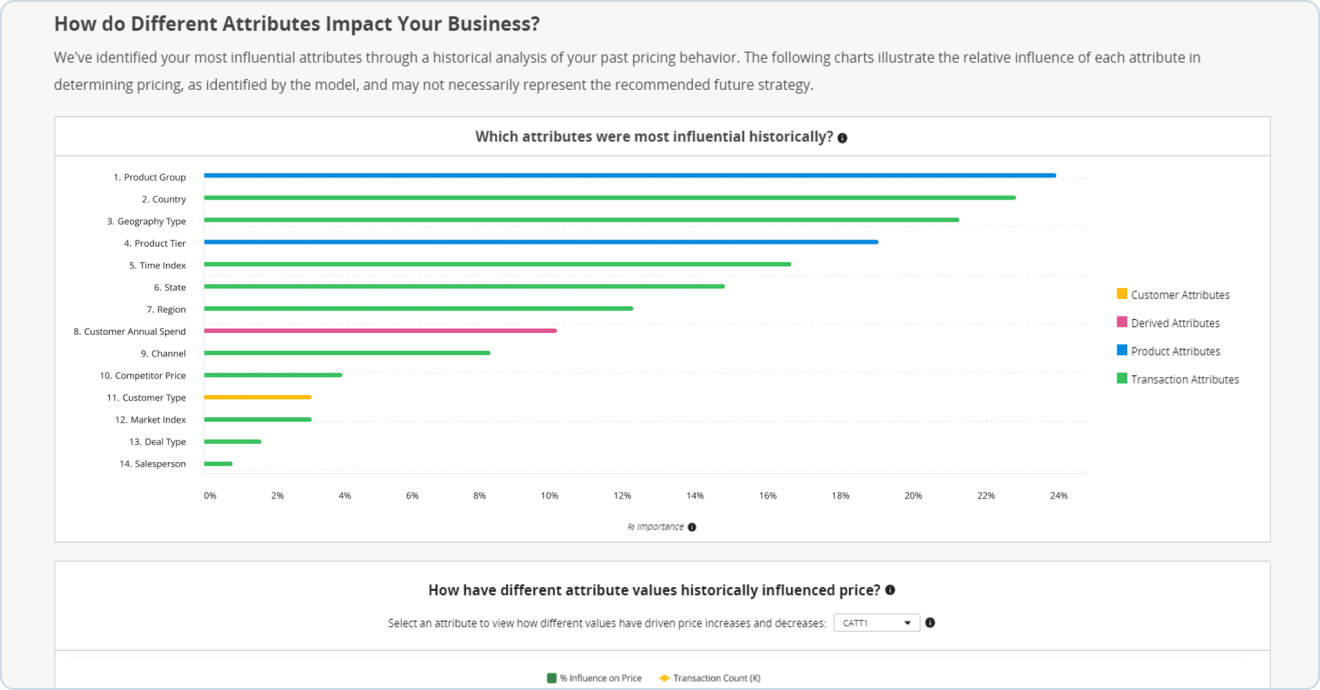Click the '10. Competitor Price' label
The image size is (1320, 690).
pos(142,375)
